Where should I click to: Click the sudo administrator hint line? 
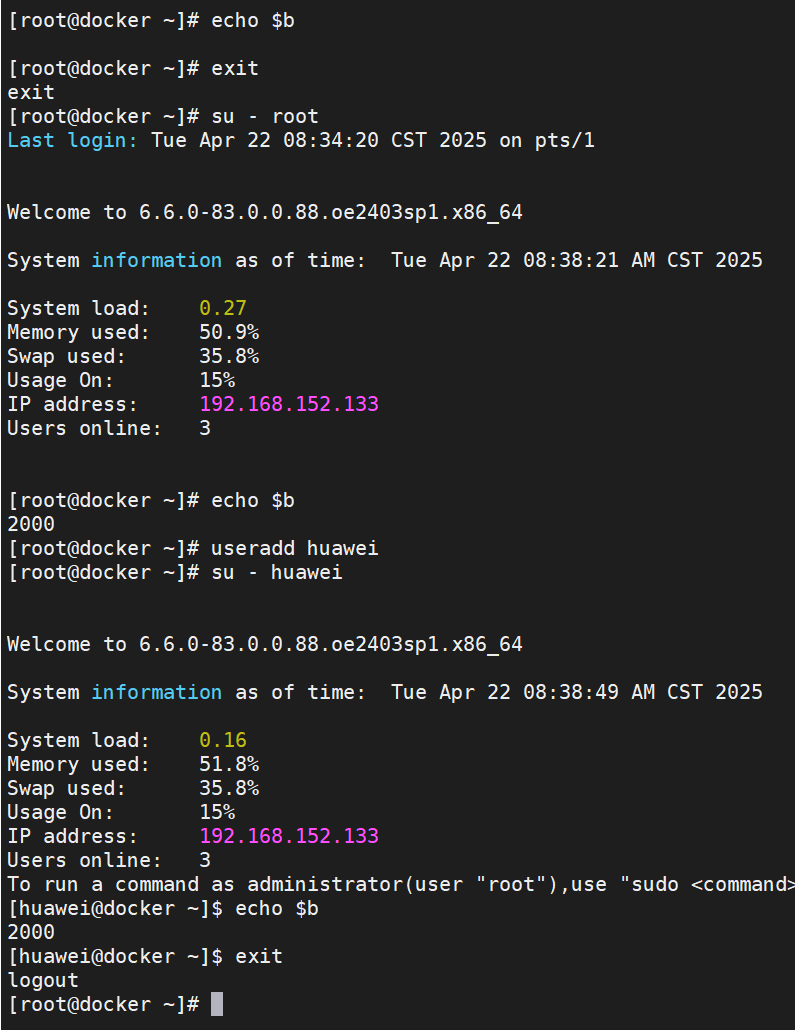pos(400,884)
